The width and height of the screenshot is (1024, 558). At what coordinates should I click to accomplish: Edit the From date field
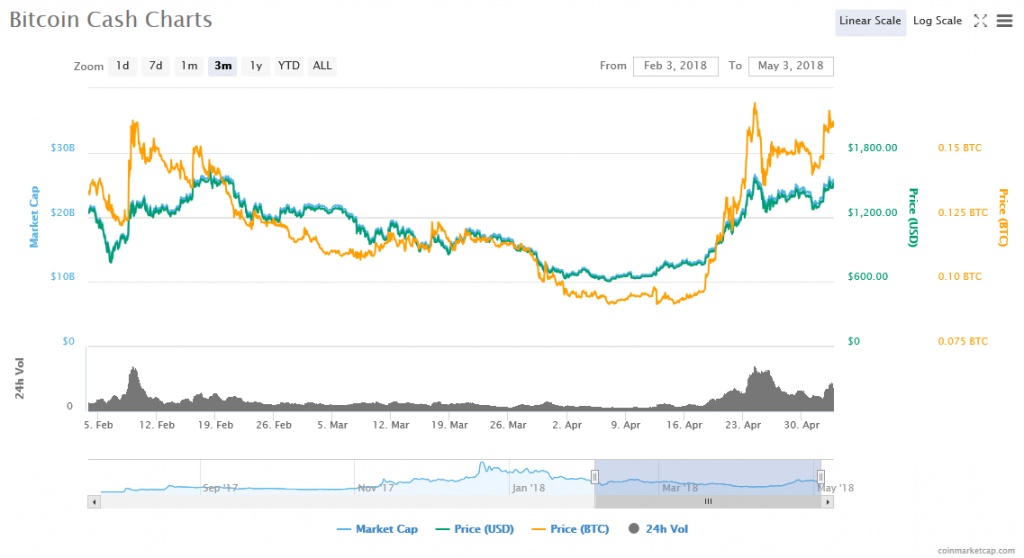pyautogui.click(x=675, y=66)
